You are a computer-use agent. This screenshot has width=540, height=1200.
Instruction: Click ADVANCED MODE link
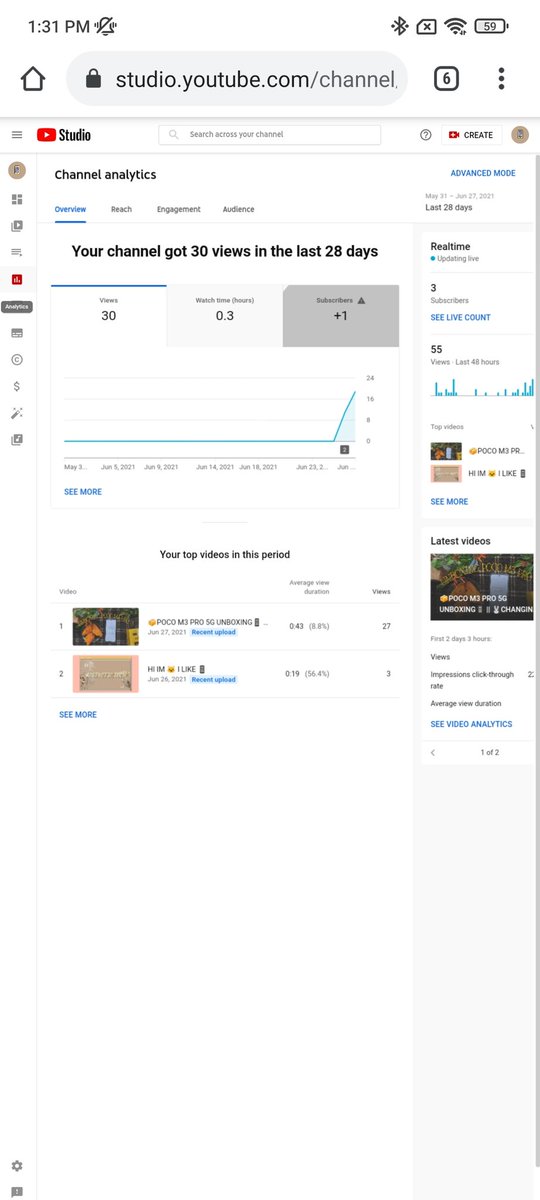coord(483,173)
